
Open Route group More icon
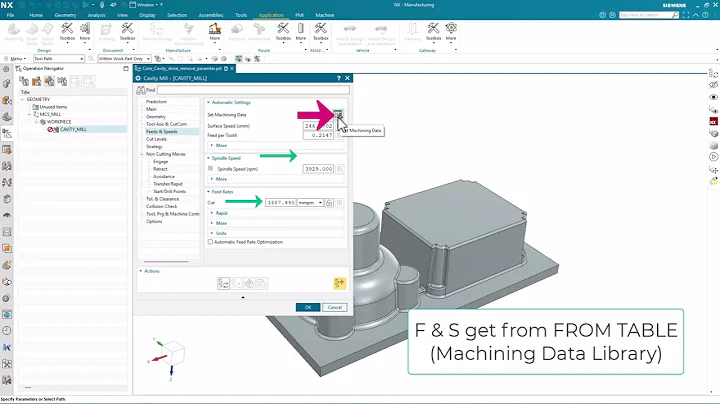300,32
